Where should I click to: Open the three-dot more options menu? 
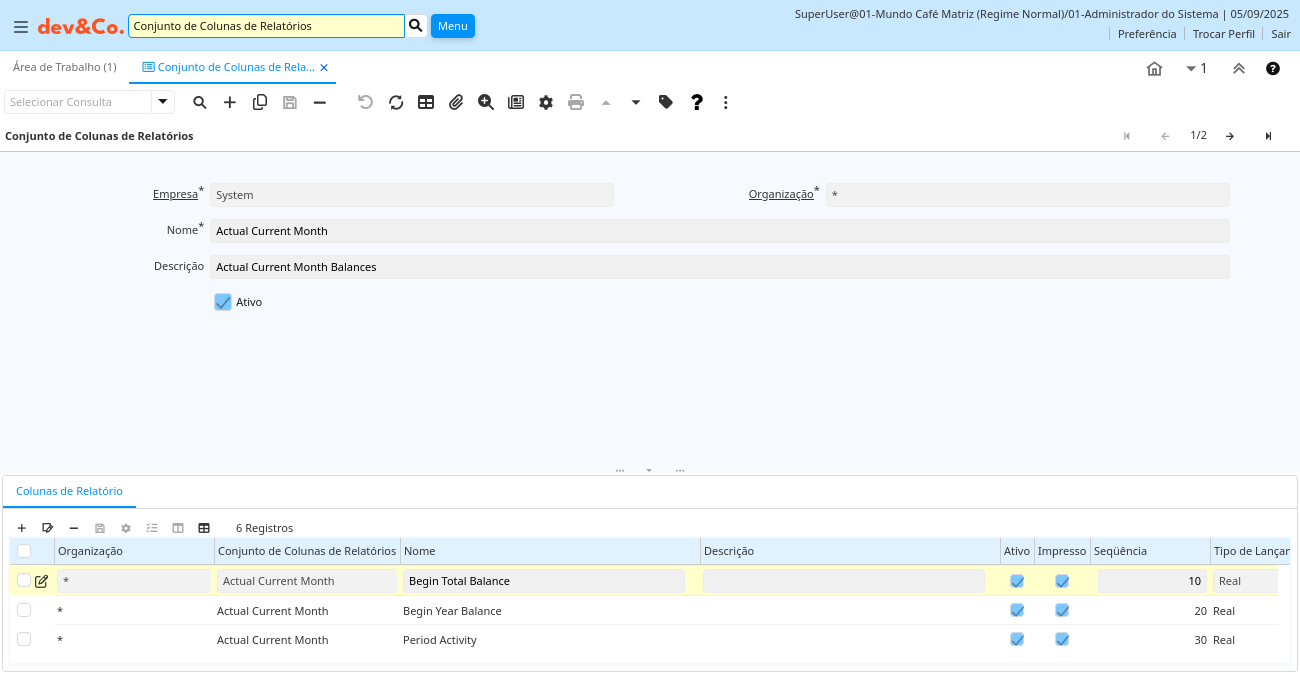(726, 102)
